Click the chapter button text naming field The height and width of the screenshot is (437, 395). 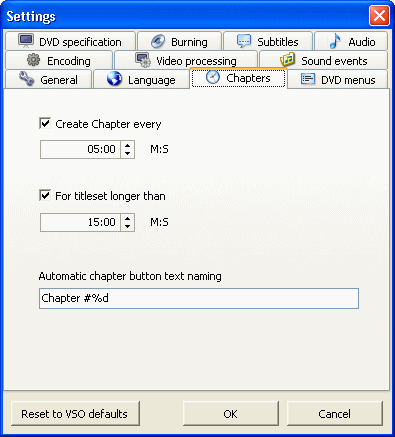click(x=199, y=298)
